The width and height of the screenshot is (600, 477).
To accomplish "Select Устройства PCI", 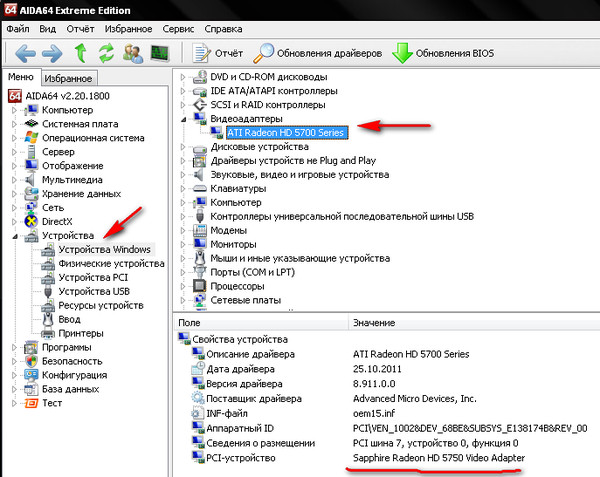I will point(93,278).
